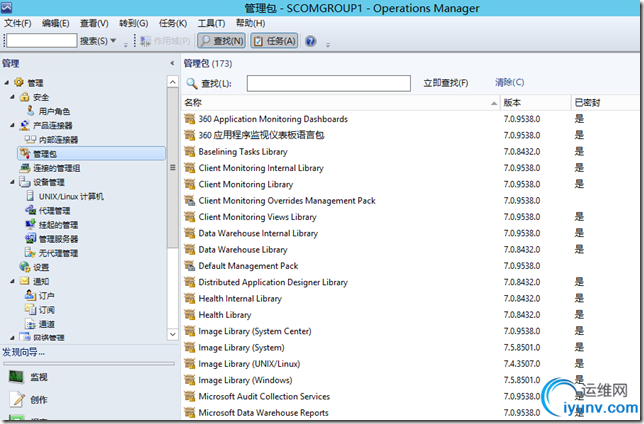This screenshot has width=644, height=424.
Task: Open the 创作 authoring workspace icon
Action: (16, 399)
